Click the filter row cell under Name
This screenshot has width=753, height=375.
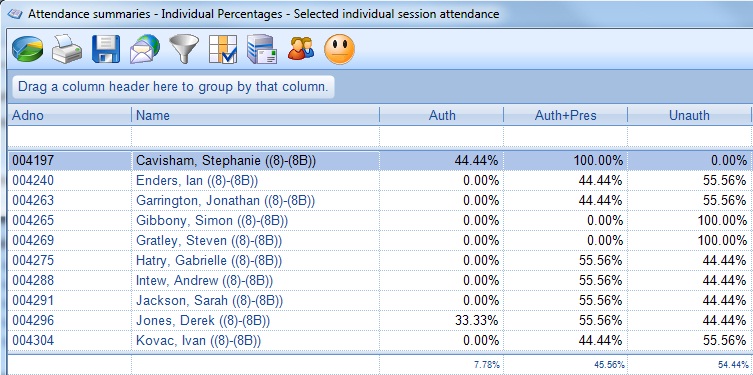255,136
